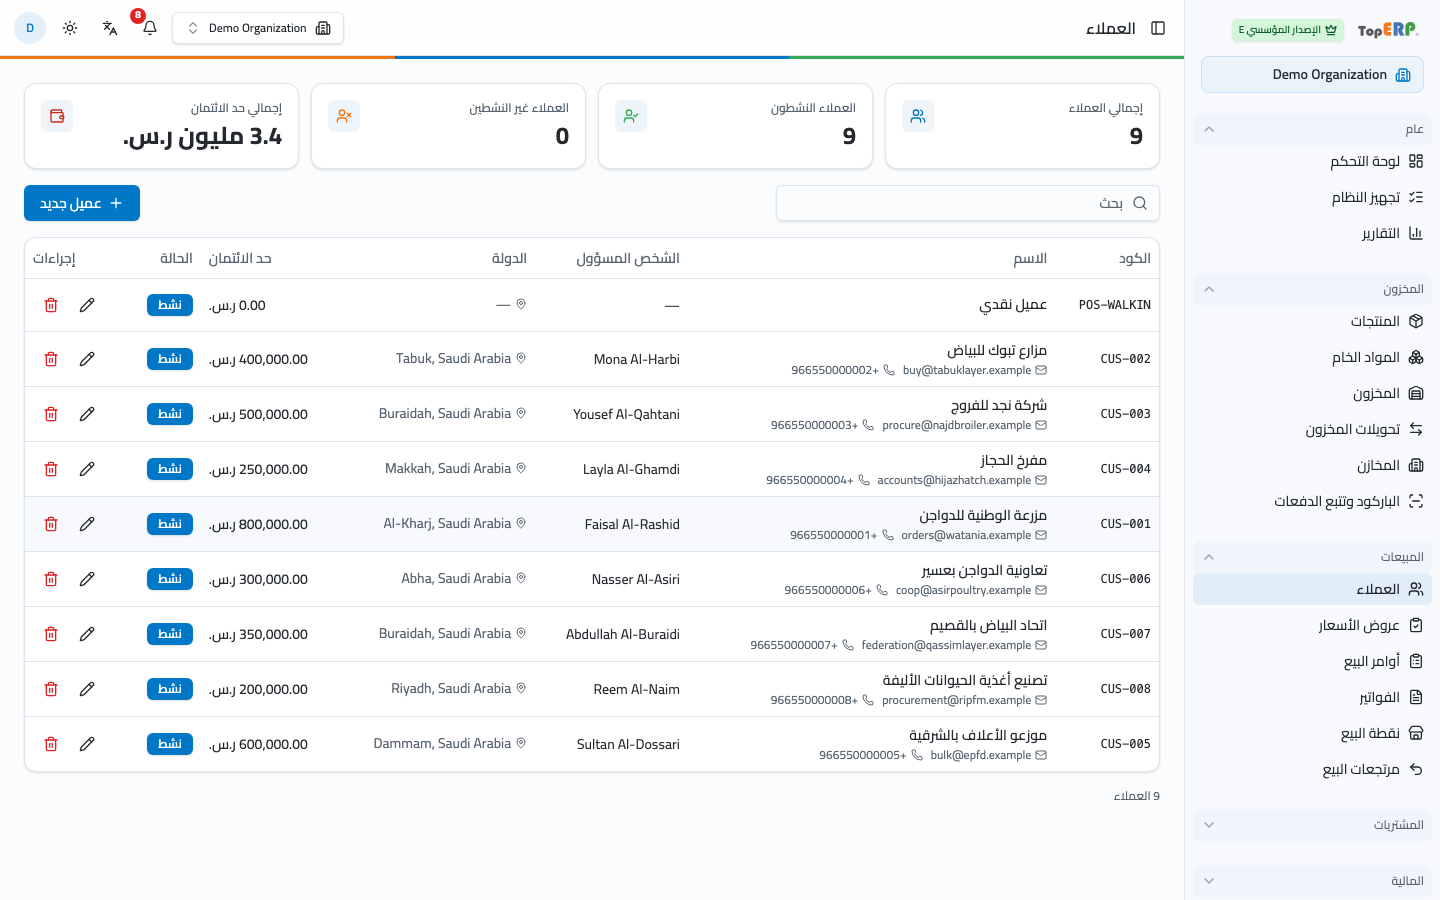The image size is (1440, 900).
Task: Collapse the عام sidebar section
Action: click(x=1312, y=129)
